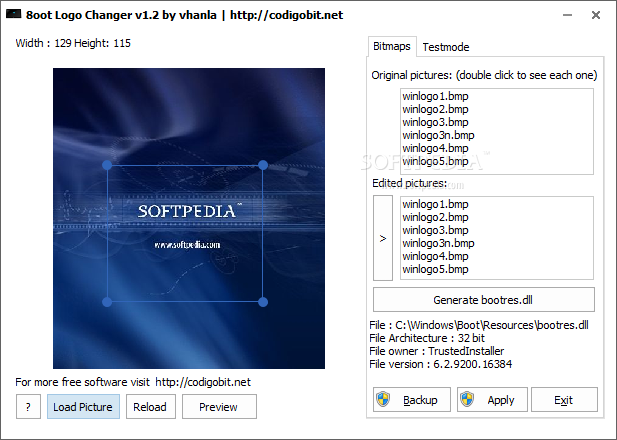Open help with the '?' button

coord(28,407)
